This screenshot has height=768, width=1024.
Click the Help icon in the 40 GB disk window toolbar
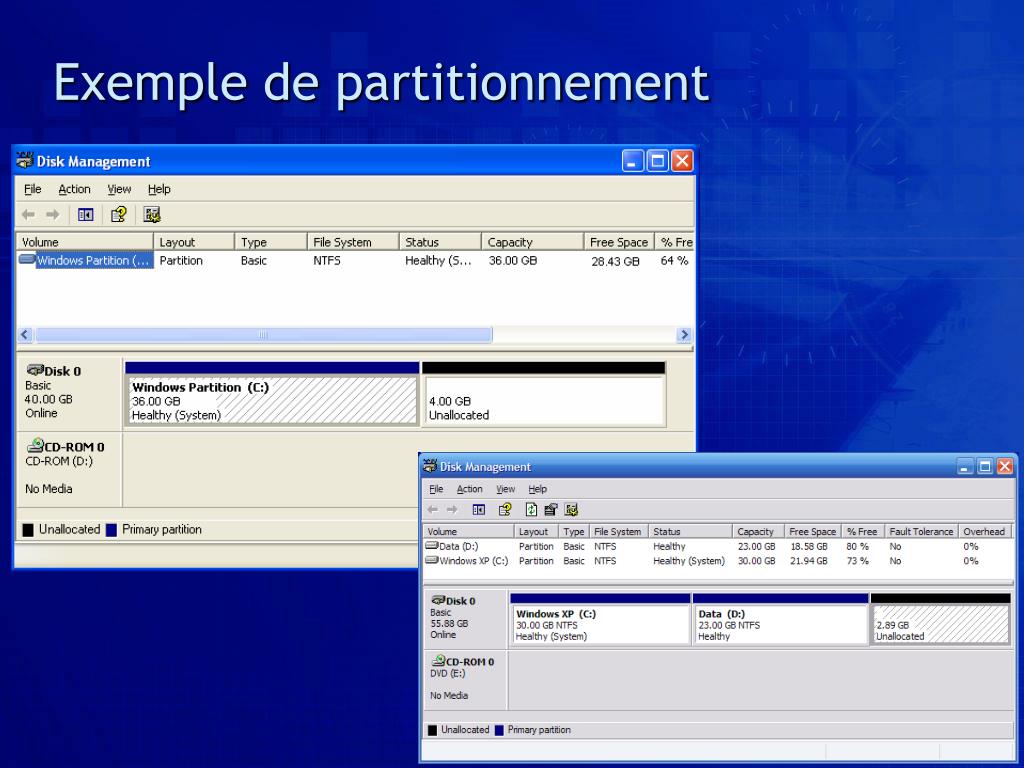119,214
